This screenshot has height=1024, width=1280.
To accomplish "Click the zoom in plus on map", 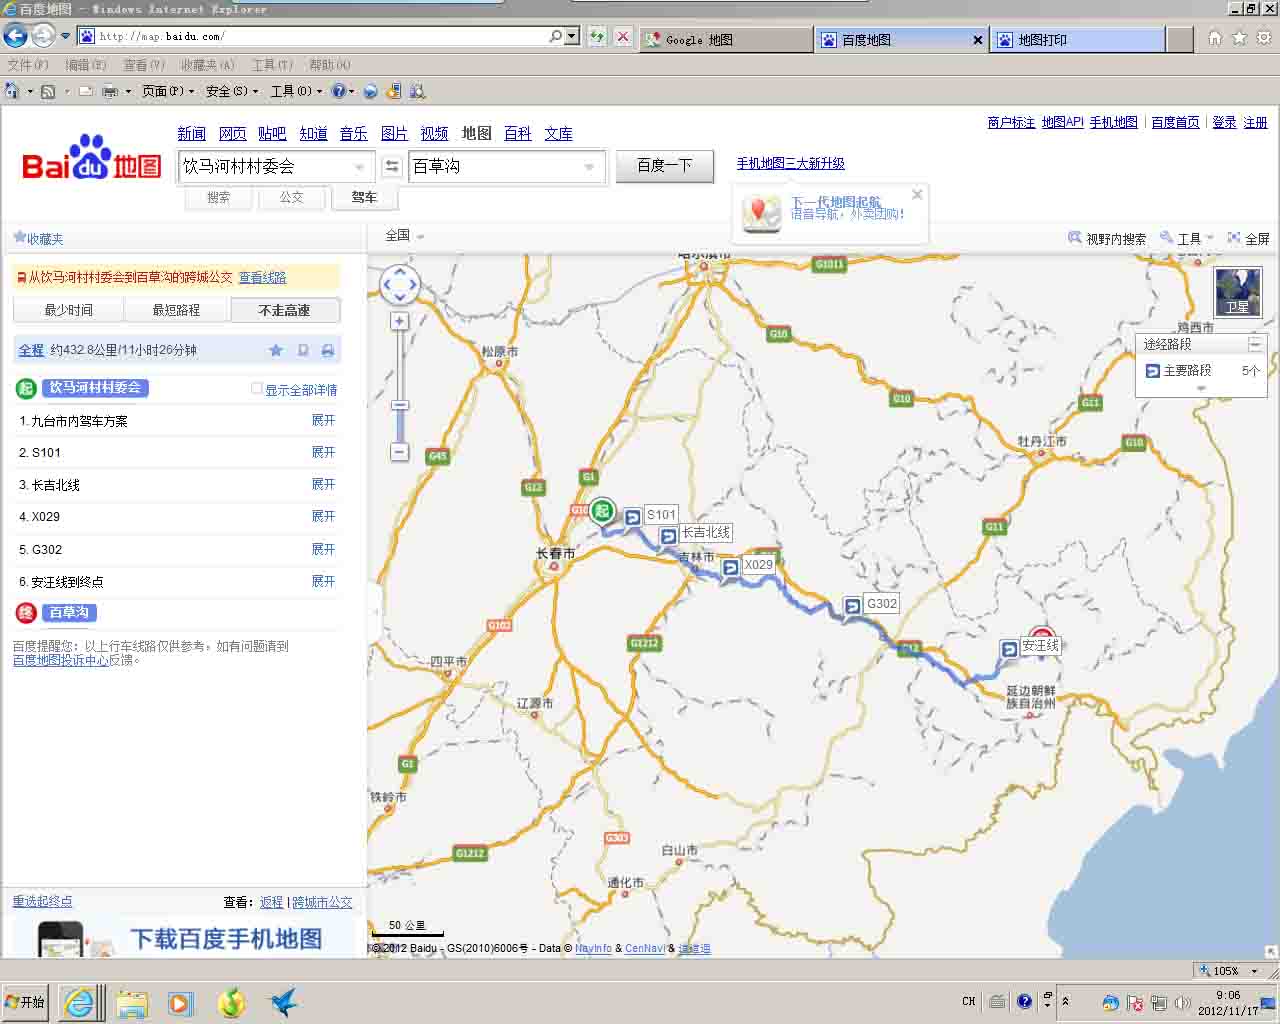I will [400, 321].
